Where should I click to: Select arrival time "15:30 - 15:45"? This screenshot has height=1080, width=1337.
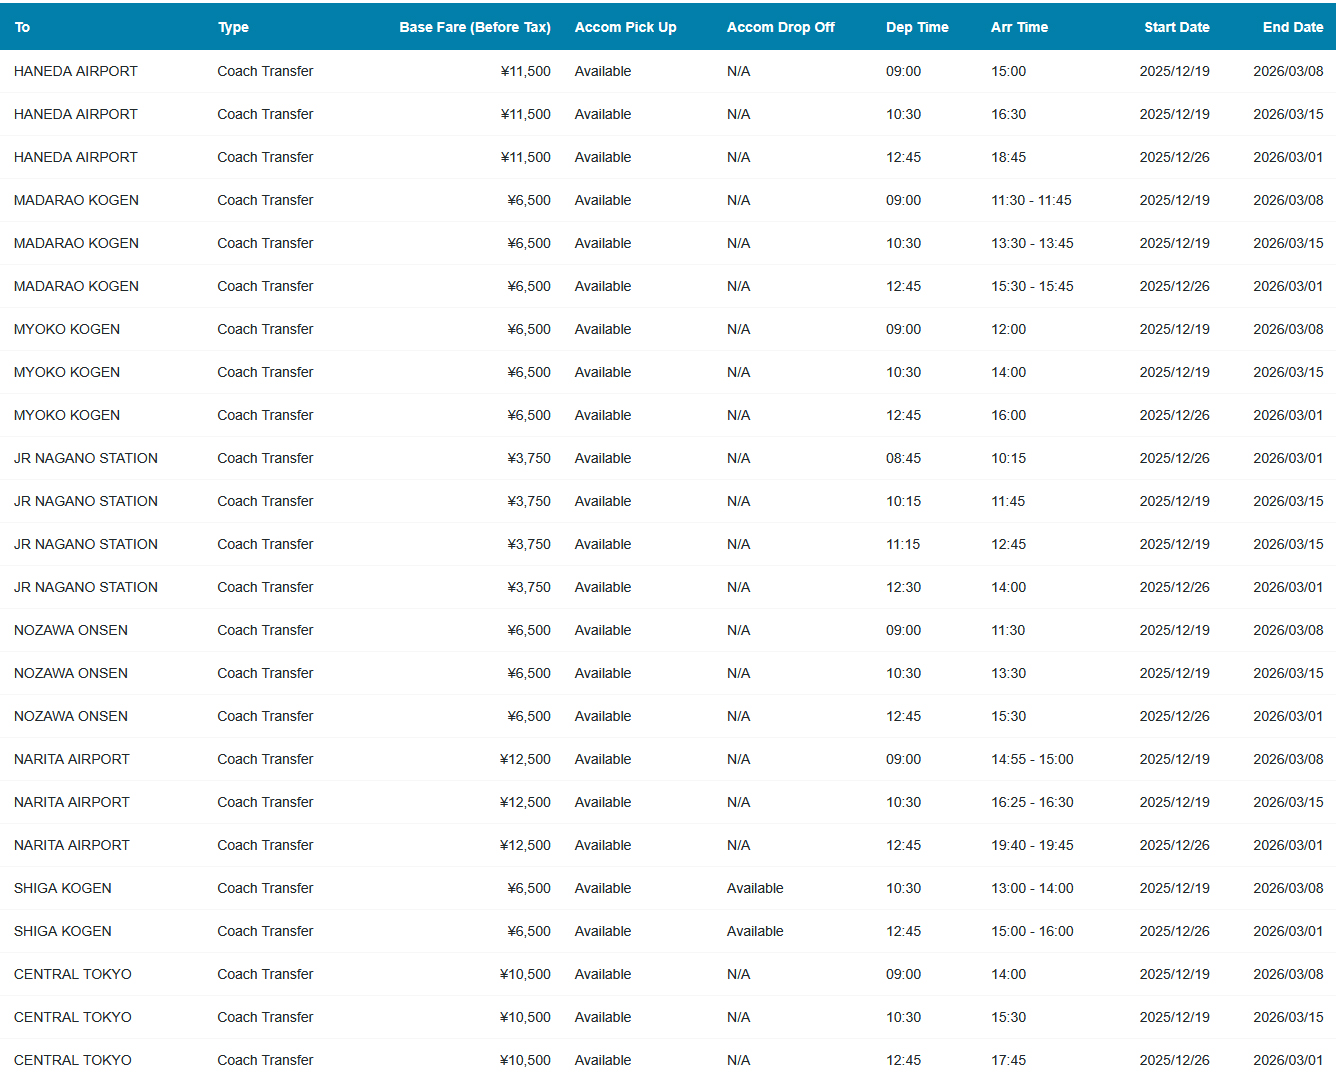[x=1032, y=286]
